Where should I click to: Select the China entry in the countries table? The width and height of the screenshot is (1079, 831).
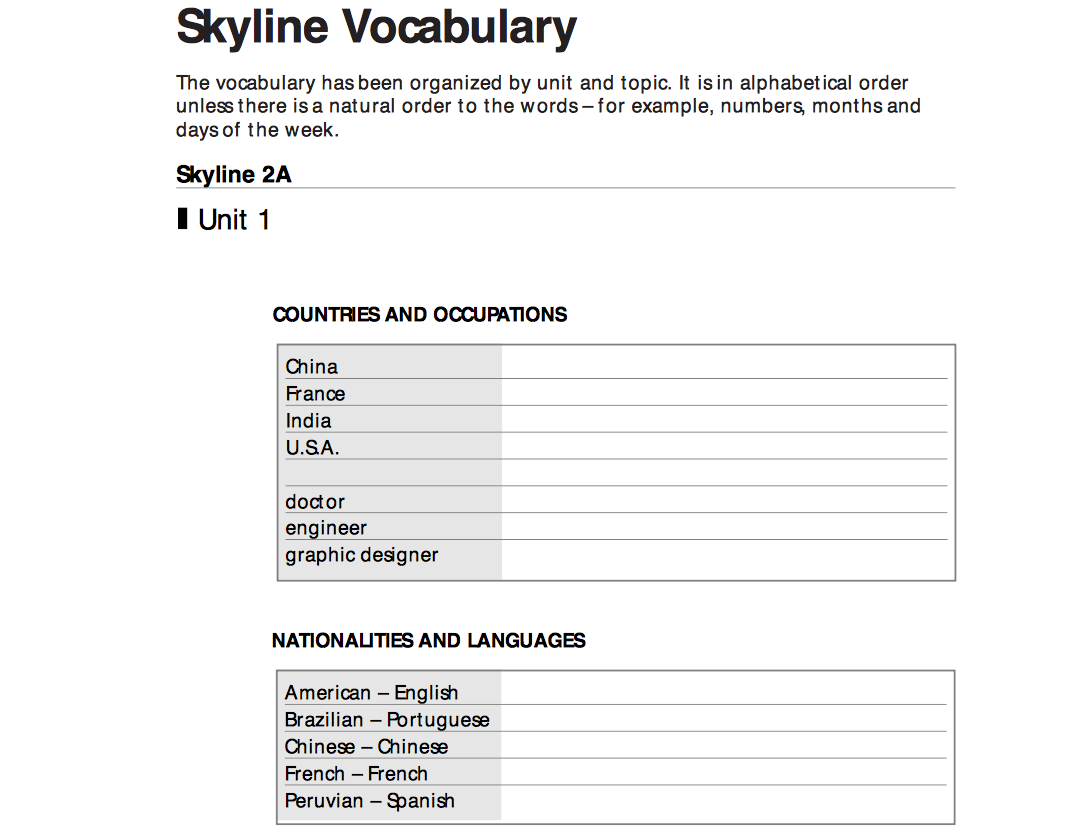pos(310,367)
